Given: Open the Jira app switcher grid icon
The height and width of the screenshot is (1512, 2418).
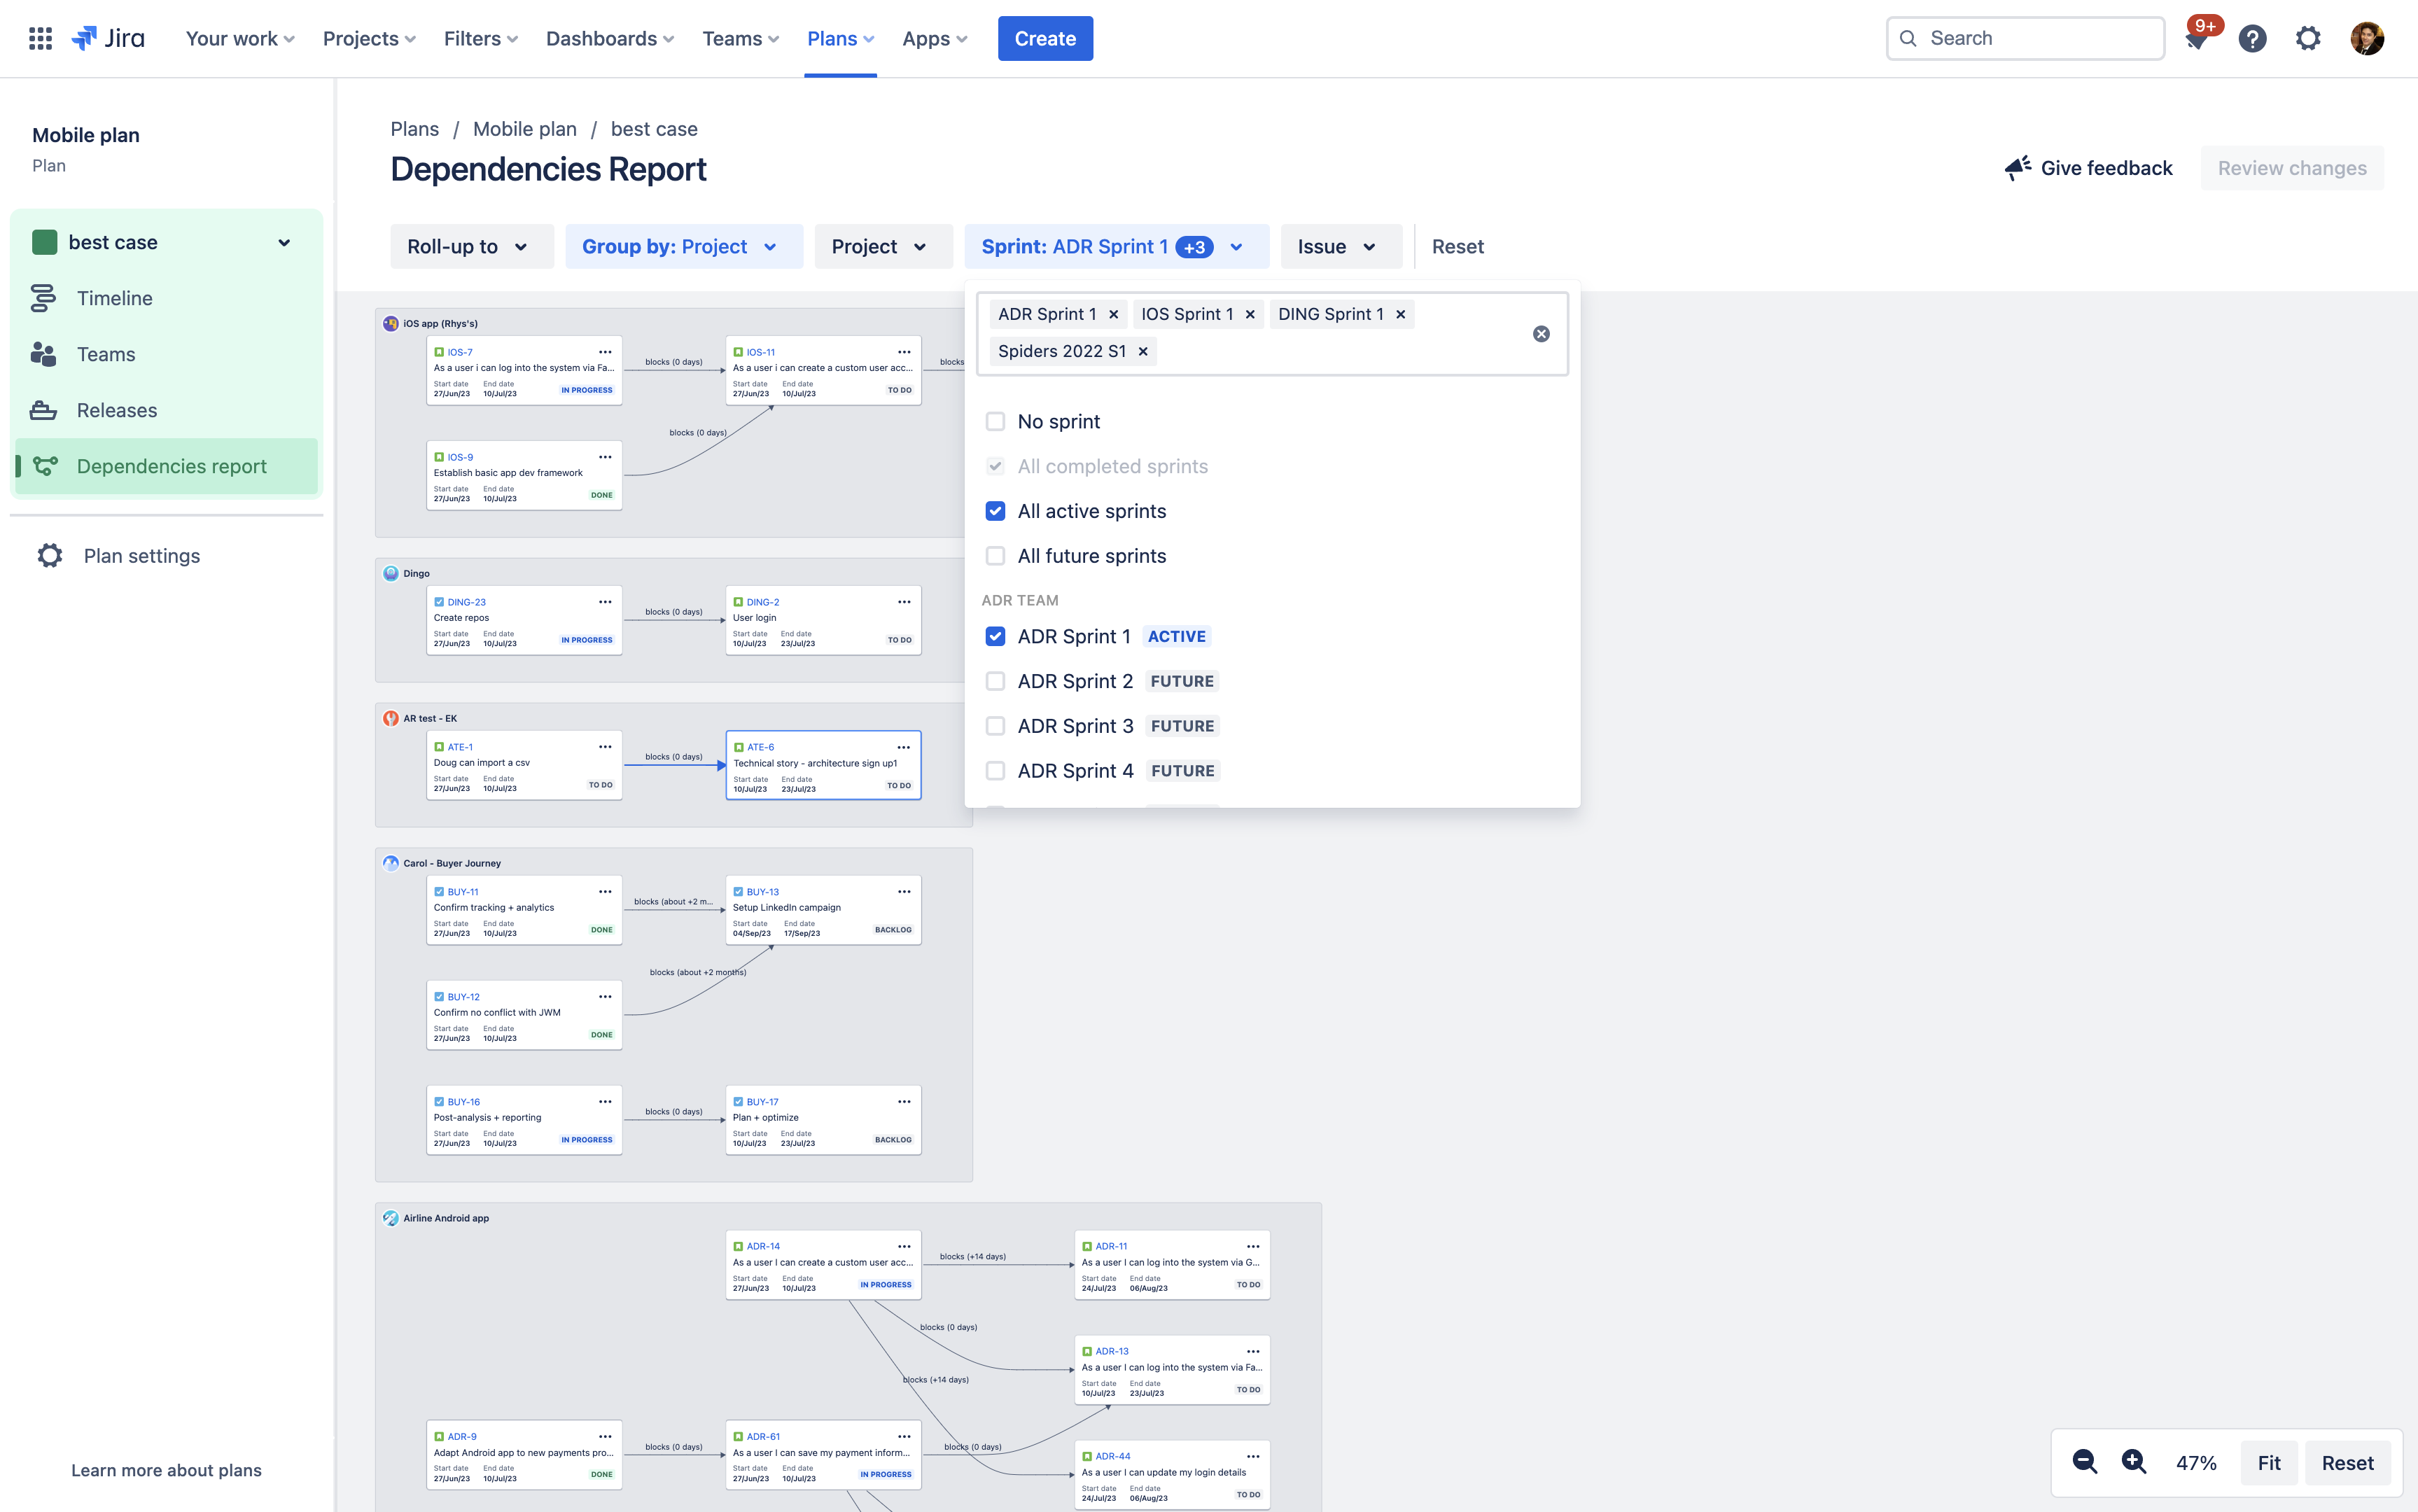Looking at the screenshot, I should coord(40,38).
